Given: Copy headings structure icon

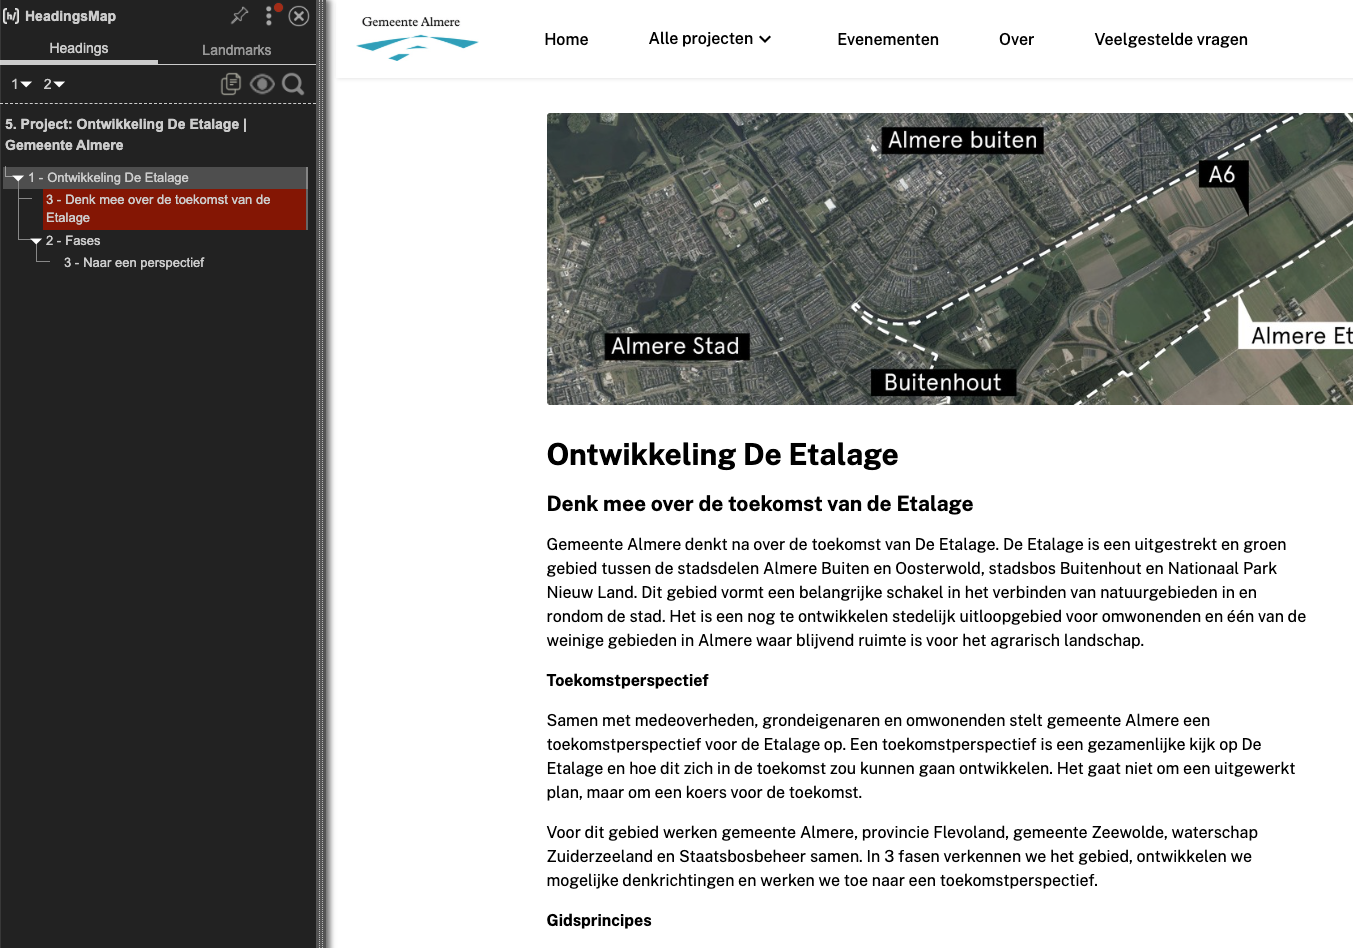Looking at the screenshot, I should click(x=231, y=84).
